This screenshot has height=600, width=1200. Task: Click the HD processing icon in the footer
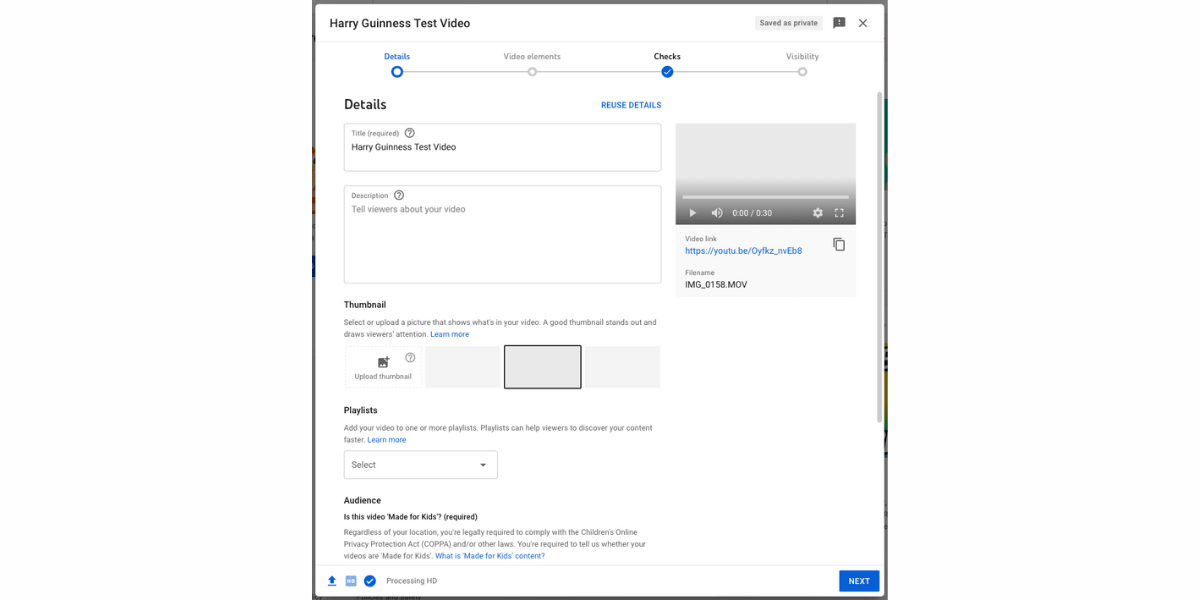tap(351, 581)
